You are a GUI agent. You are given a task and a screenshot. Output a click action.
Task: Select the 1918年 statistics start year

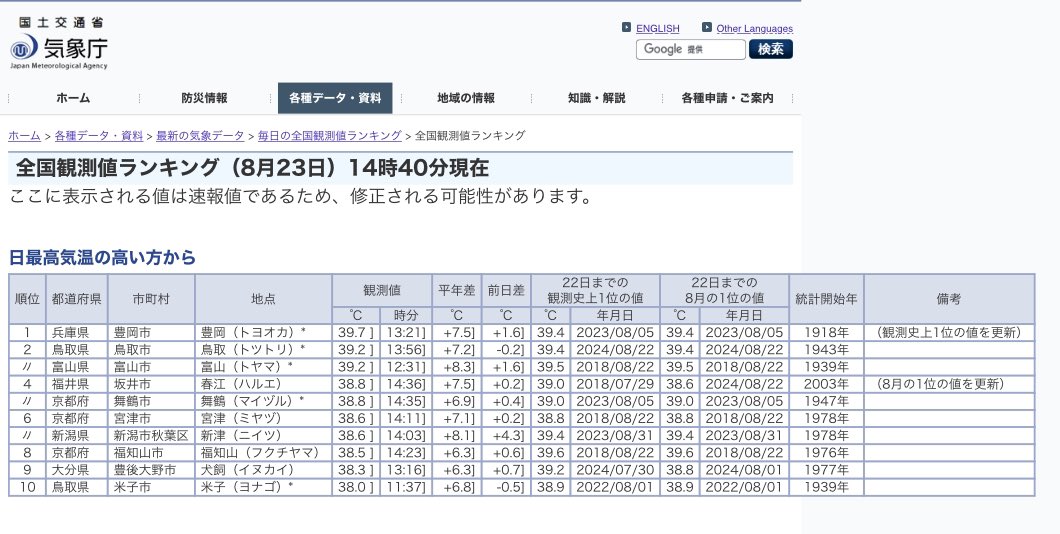(826, 333)
